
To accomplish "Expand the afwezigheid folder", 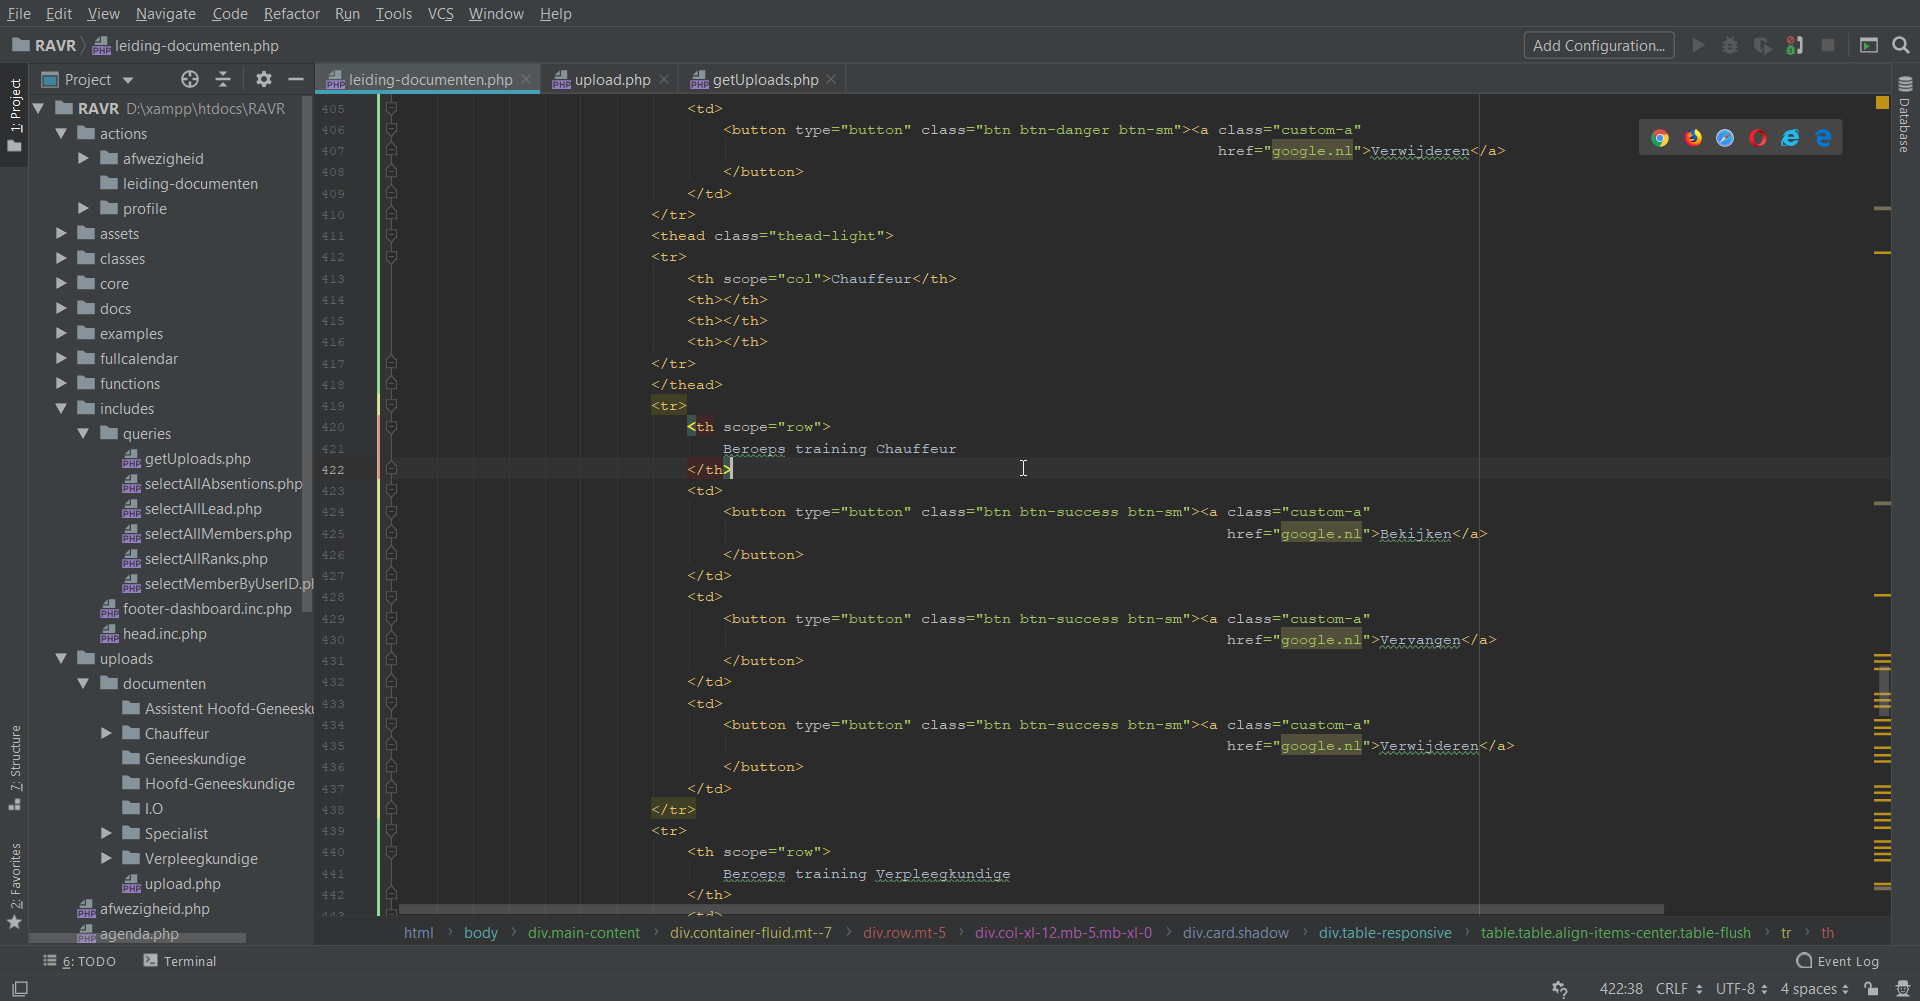I will coord(84,159).
